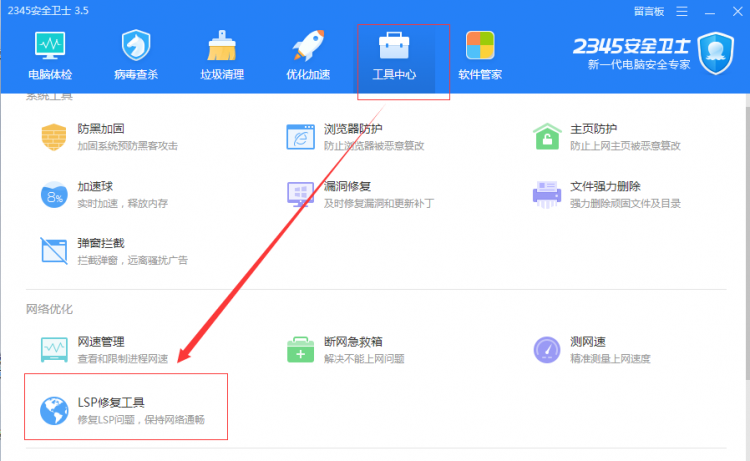Click the 加速球 title text
This screenshot has height=461, width=750.
tap(95, 186)
